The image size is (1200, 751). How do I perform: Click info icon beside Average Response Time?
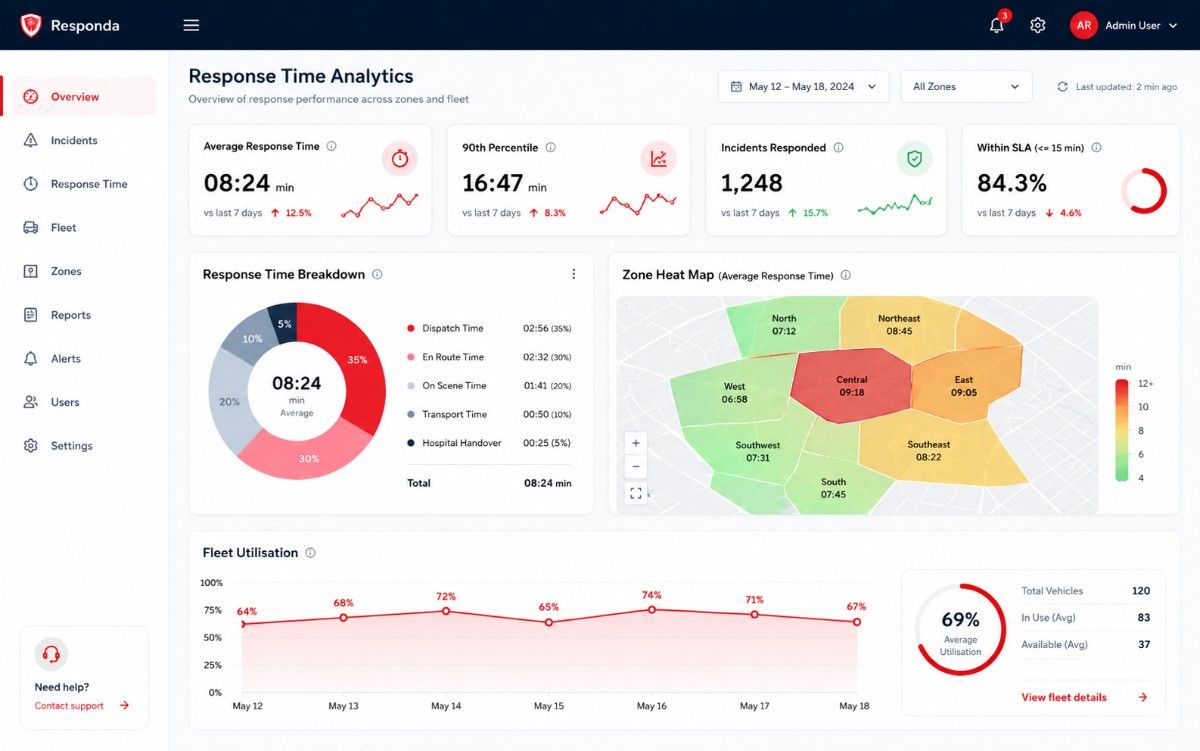[332, 146]
